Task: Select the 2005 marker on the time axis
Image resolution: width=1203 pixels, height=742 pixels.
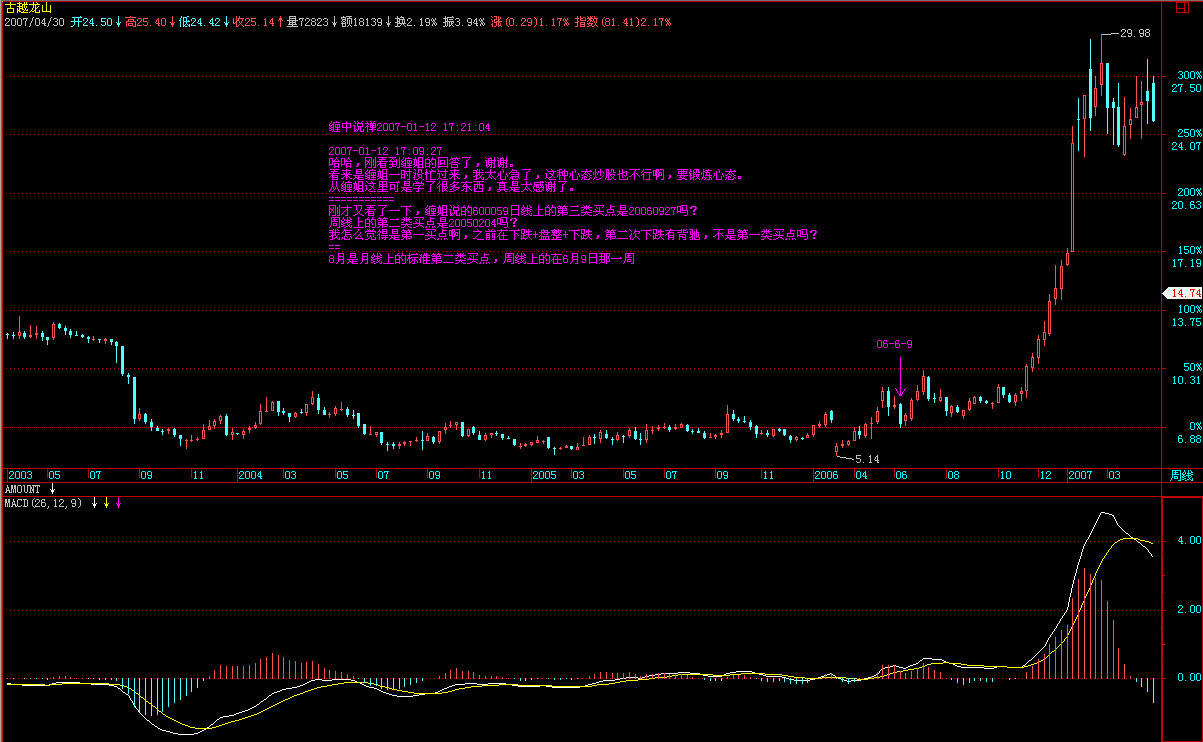Action: tap(544, 475)
